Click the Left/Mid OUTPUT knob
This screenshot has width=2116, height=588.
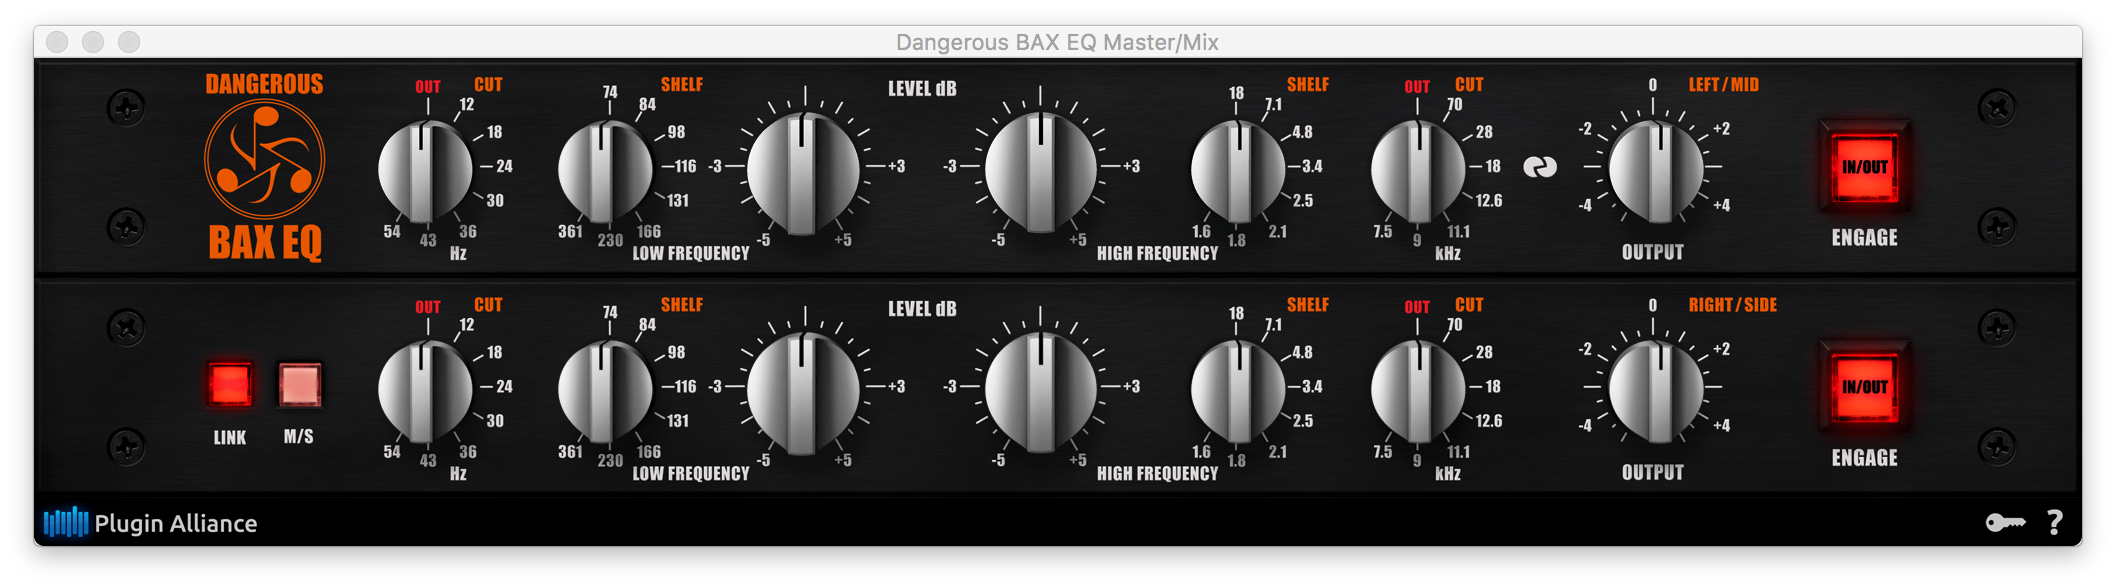click(x=1656, y=171)
